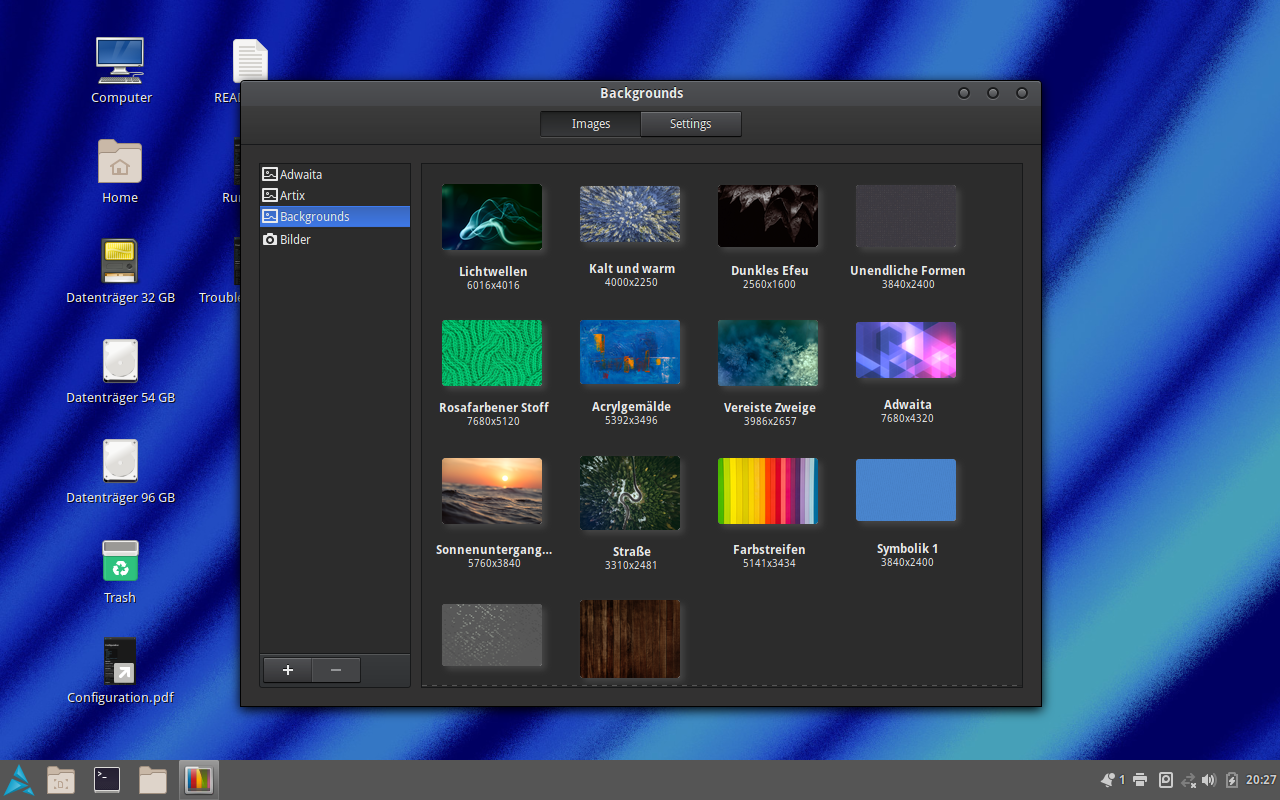Pick the Dunkles Efeu wallpaper thumbnail
The image size is (1280, 800).
(x=768, y=216)
